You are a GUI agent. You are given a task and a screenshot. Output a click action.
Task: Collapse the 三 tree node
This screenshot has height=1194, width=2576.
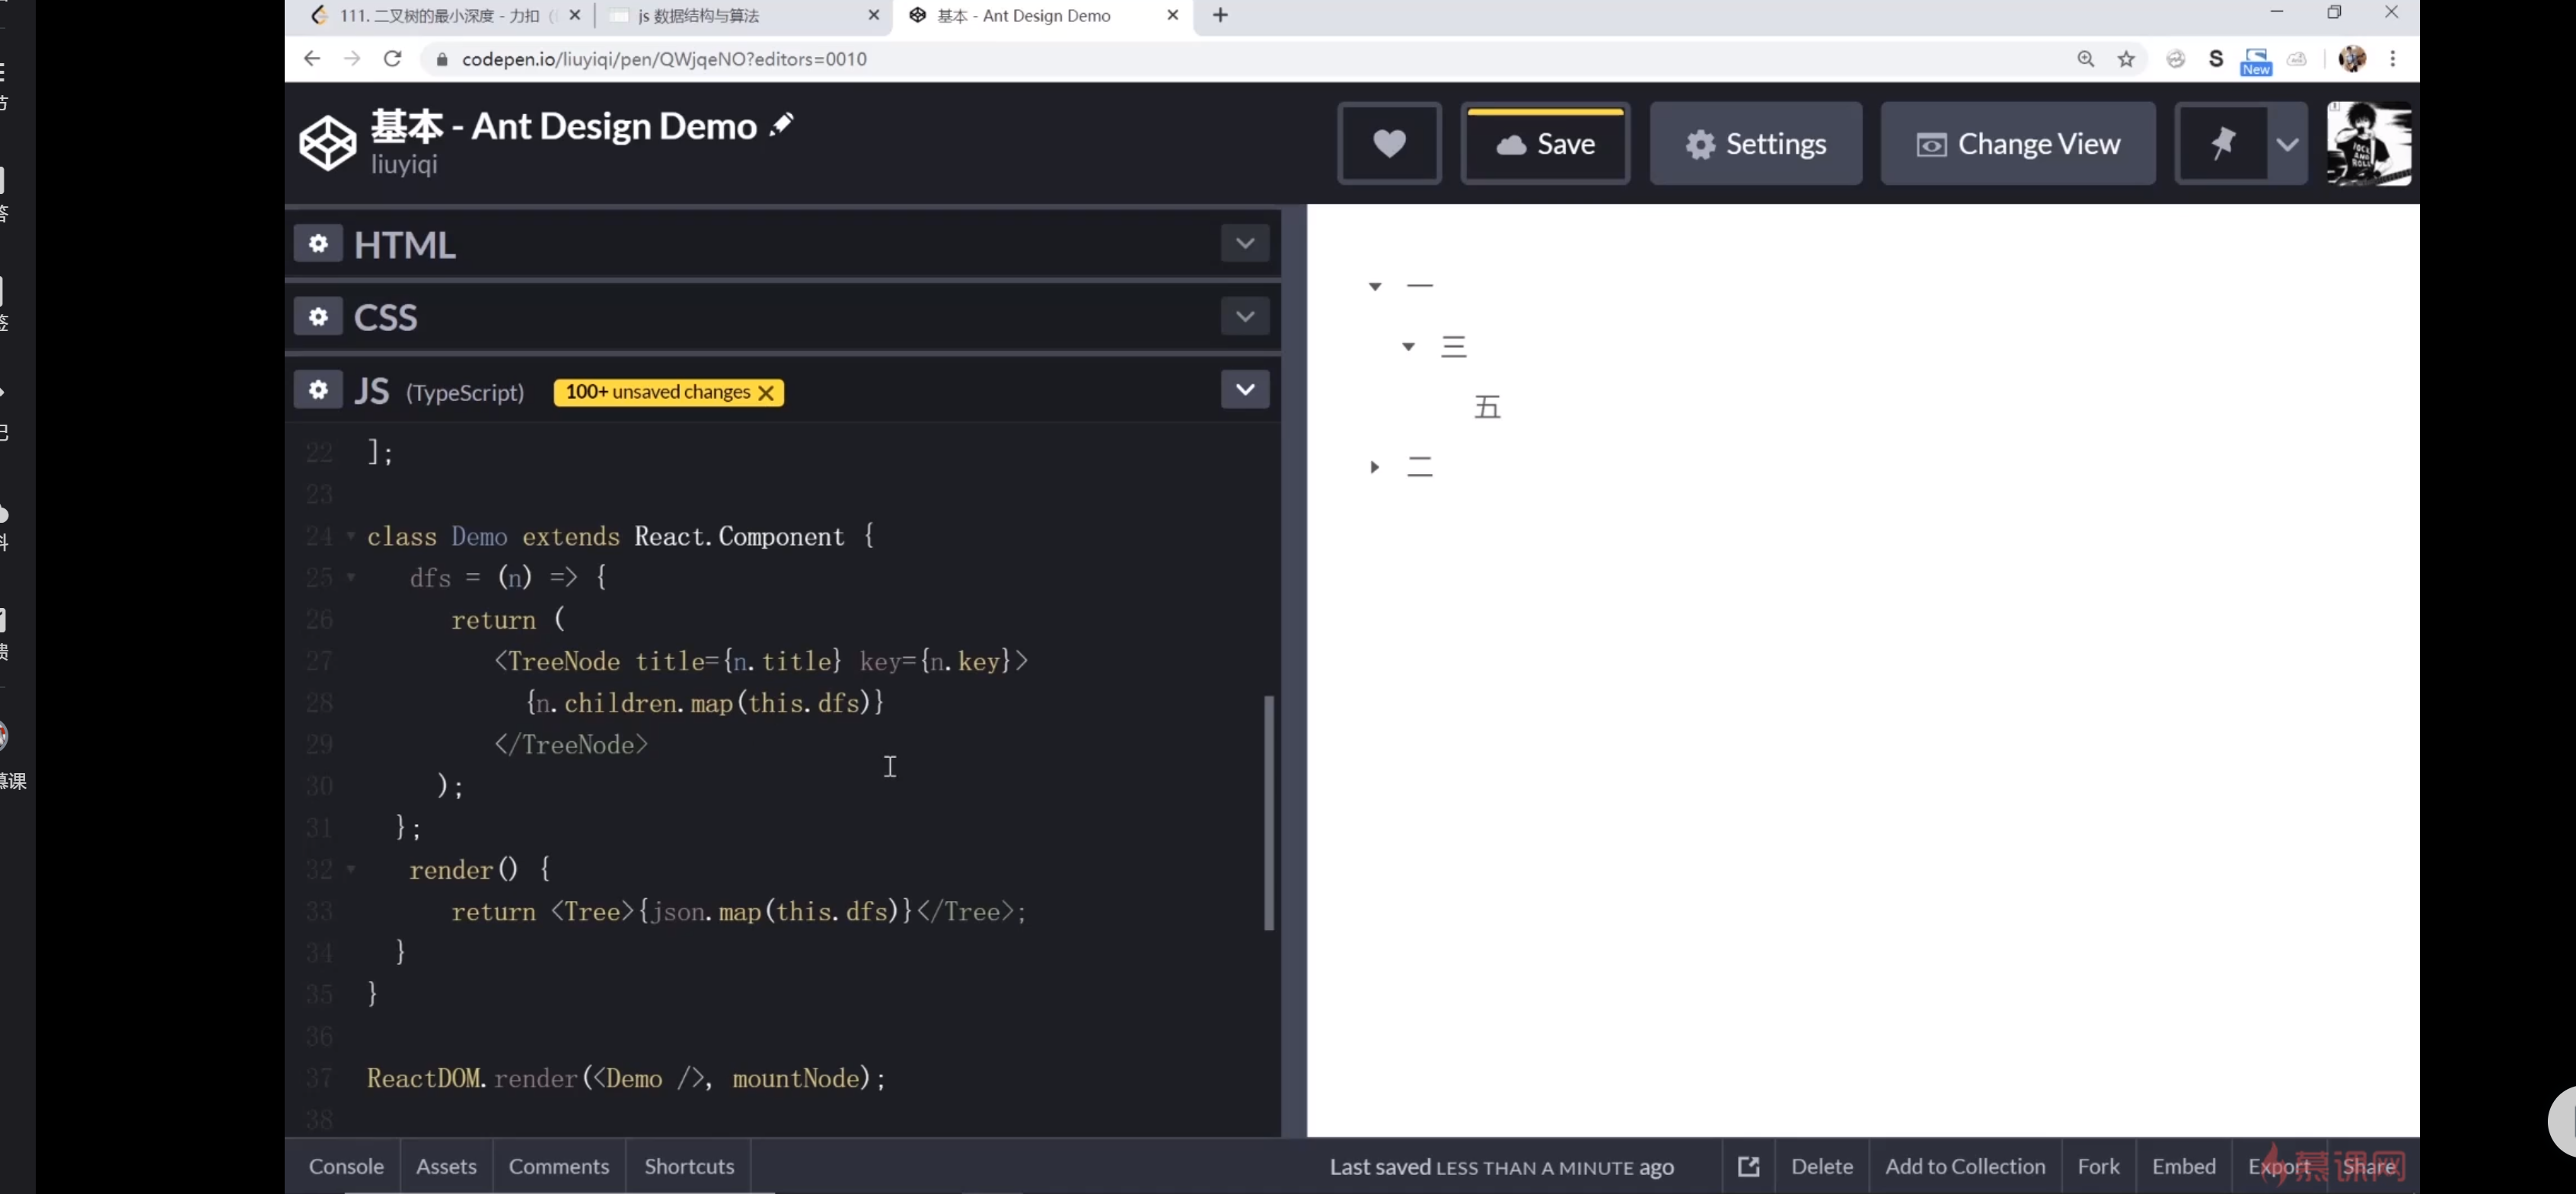(1408, 347)
